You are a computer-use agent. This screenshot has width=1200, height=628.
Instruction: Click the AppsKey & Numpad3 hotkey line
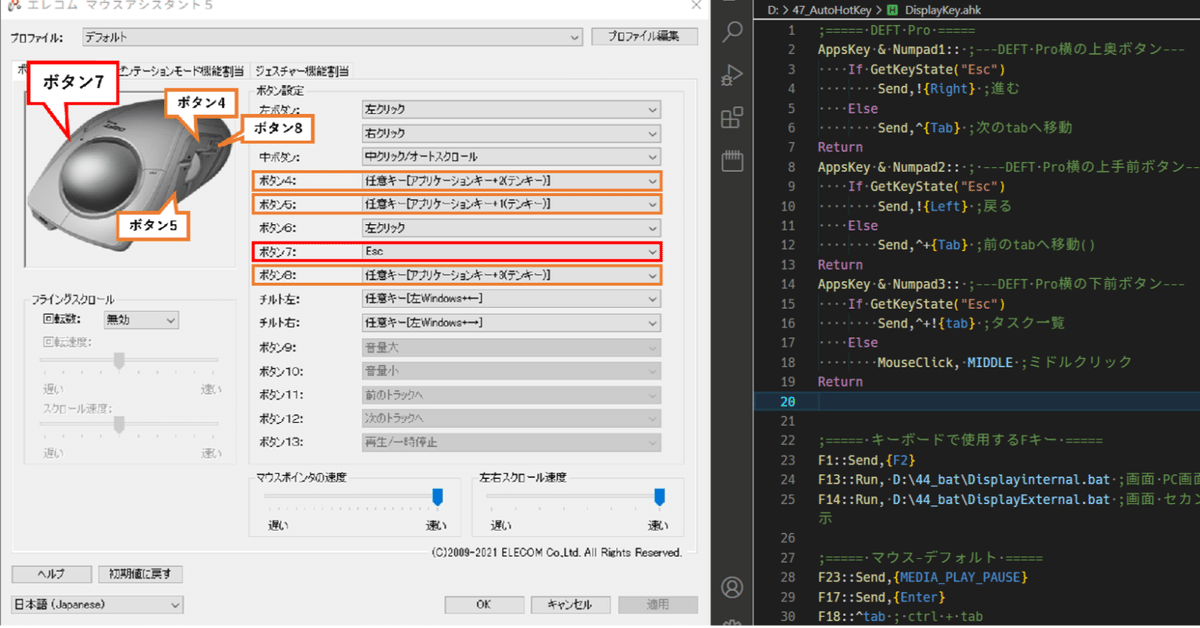coord(1000,284)
